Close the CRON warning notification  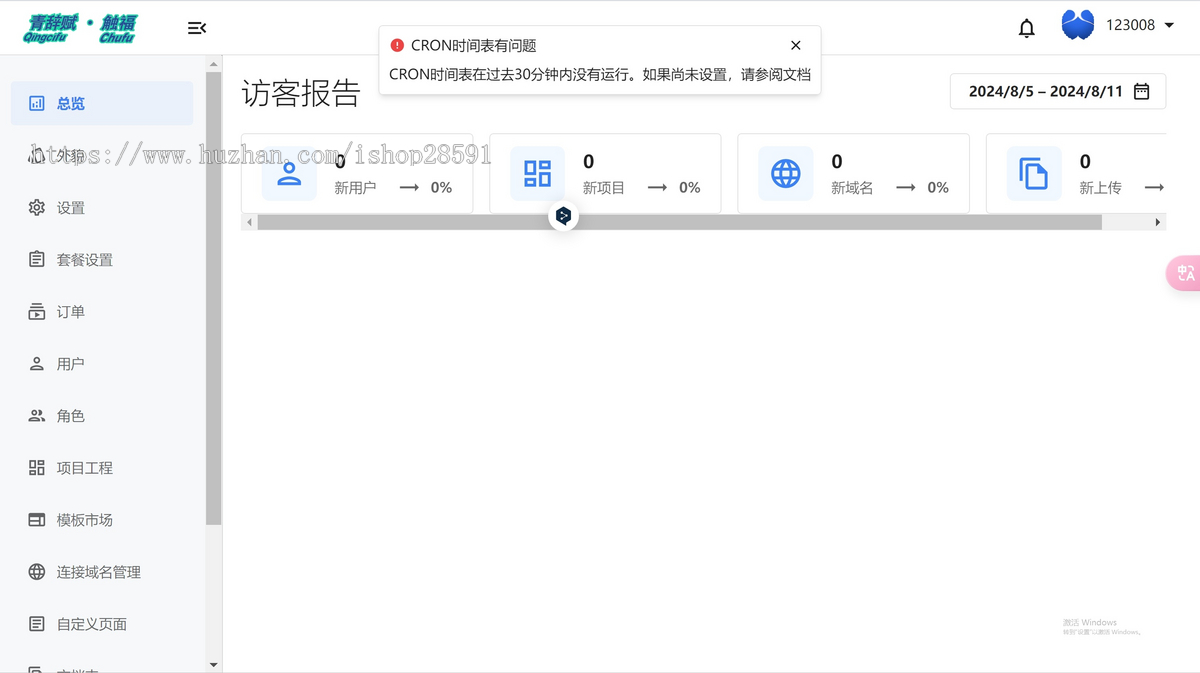coord(795,45)
